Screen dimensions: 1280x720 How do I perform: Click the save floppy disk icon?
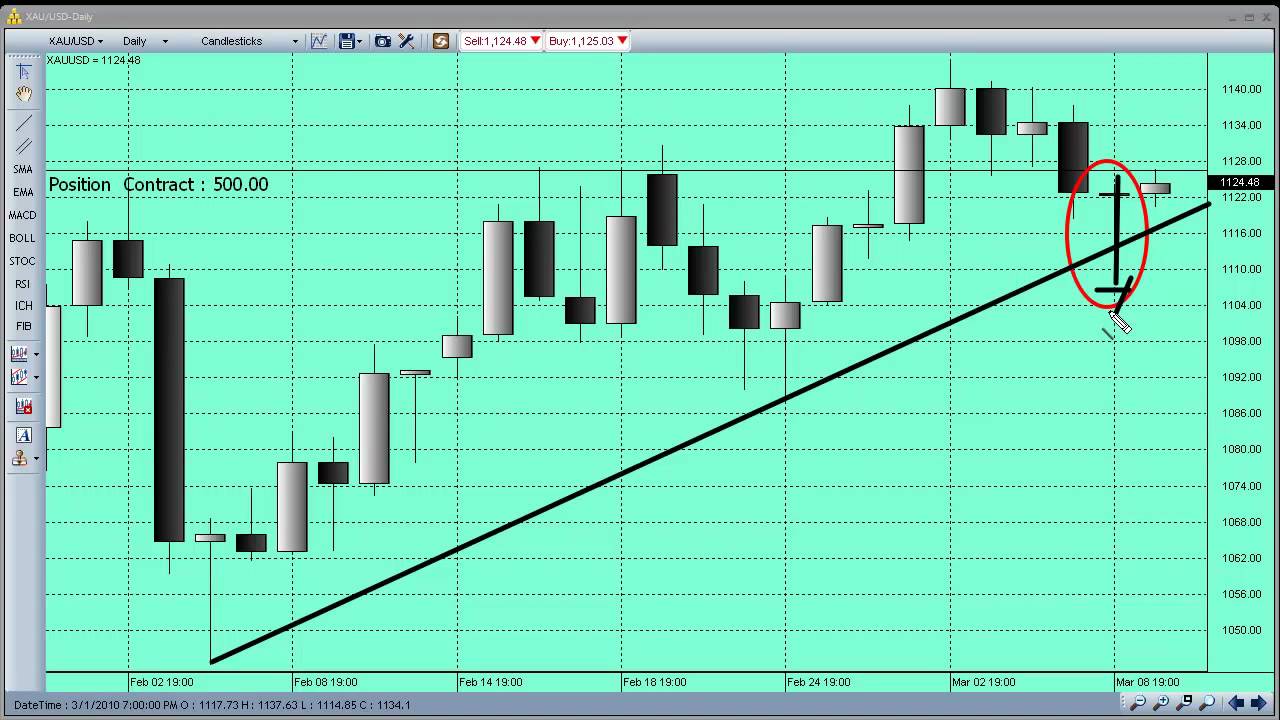coord(346,41)
